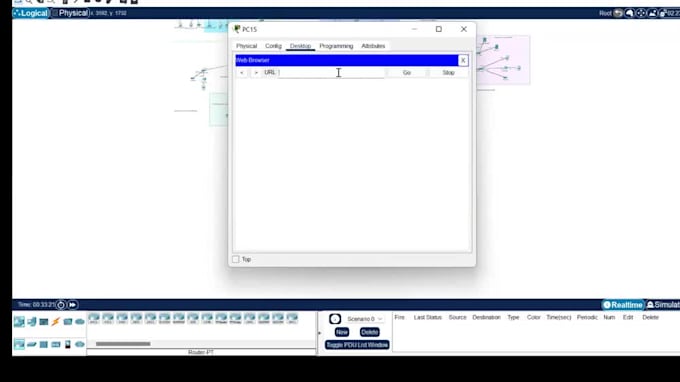Click the browser back arrow button
680x382 pixels.
242,72
